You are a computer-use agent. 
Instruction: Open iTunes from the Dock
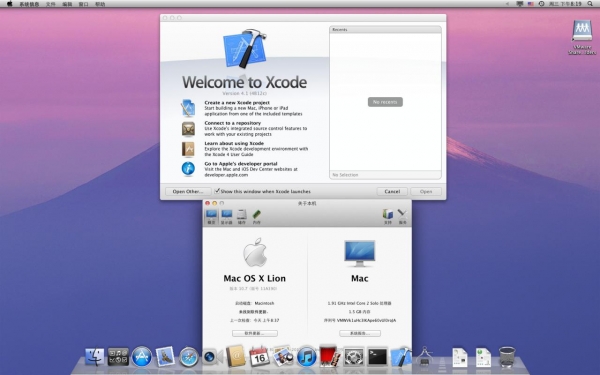[307, 357]
